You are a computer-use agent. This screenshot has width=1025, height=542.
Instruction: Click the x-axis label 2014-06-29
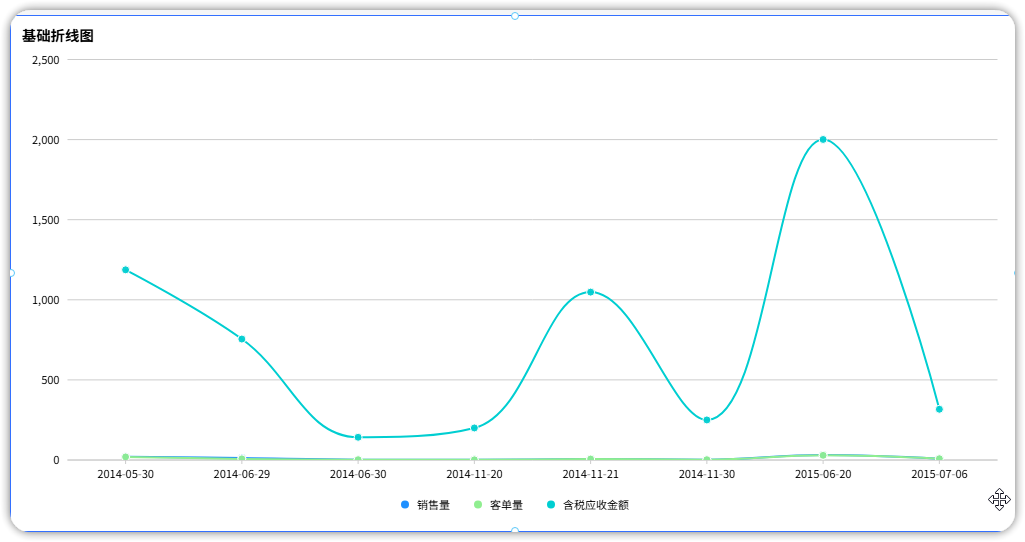(x=242, y=474)
